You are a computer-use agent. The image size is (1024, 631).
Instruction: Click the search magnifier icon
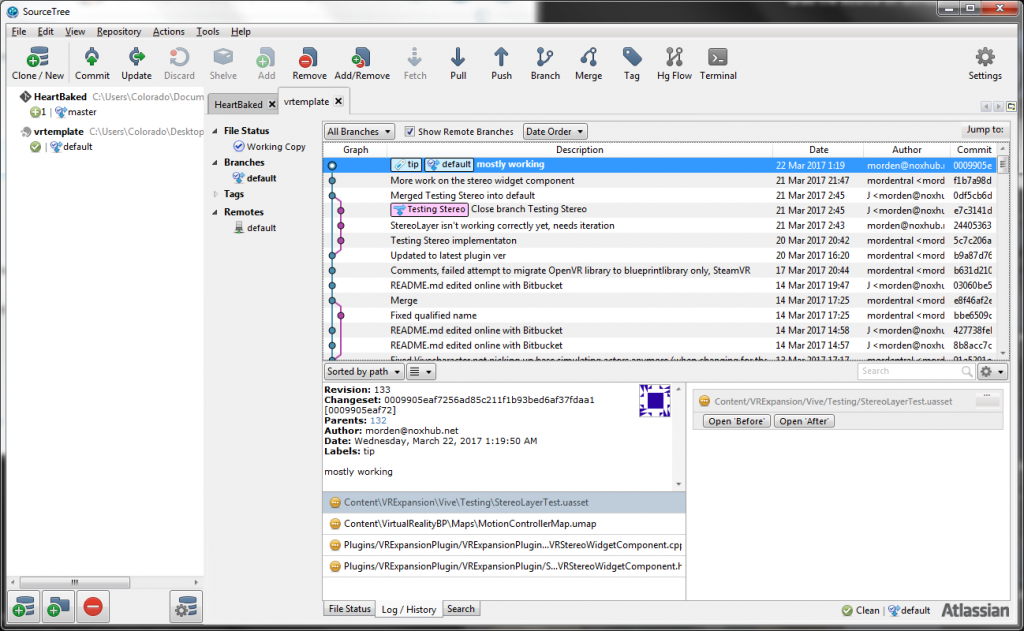pos(967,372)
